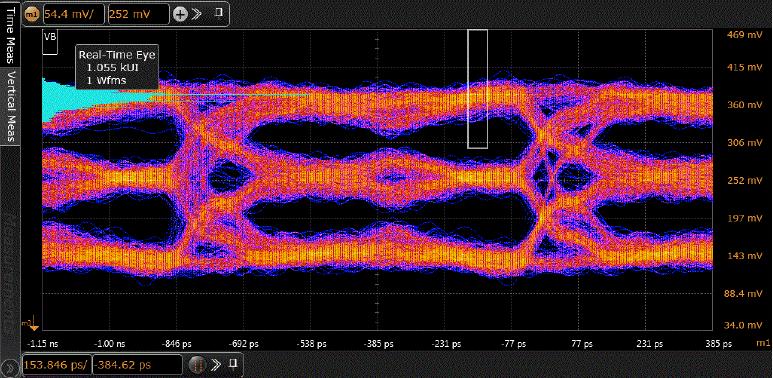Select the white rectangular mask region
This screenshot has height=378, width=773.
pyautogui.click(x=477, y=89)
